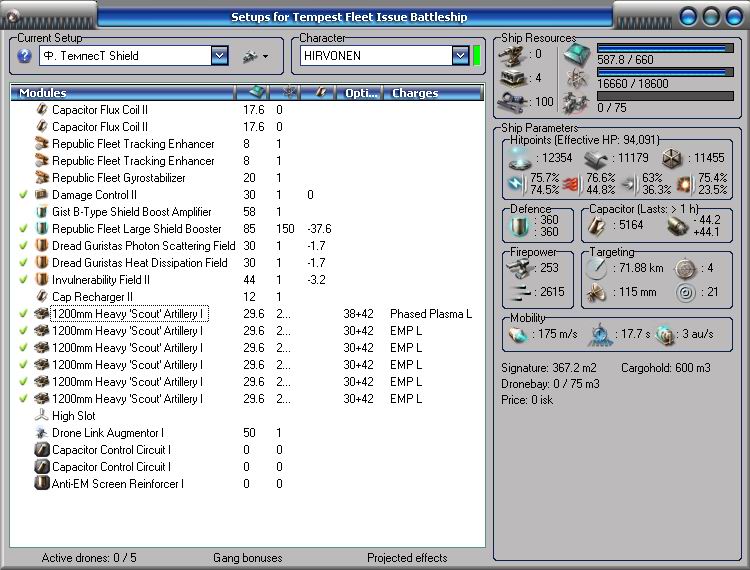Click the drone bandwidth resource icon
750x570 pixels.
pyautogui.click(x=575, y=102)
